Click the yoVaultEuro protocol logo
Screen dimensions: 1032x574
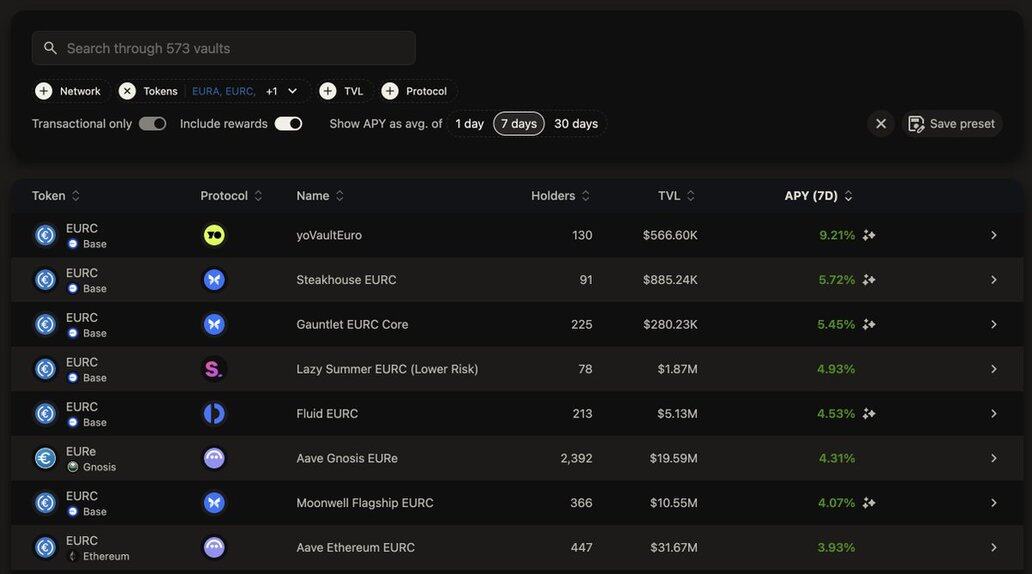(x=214, y=235)
